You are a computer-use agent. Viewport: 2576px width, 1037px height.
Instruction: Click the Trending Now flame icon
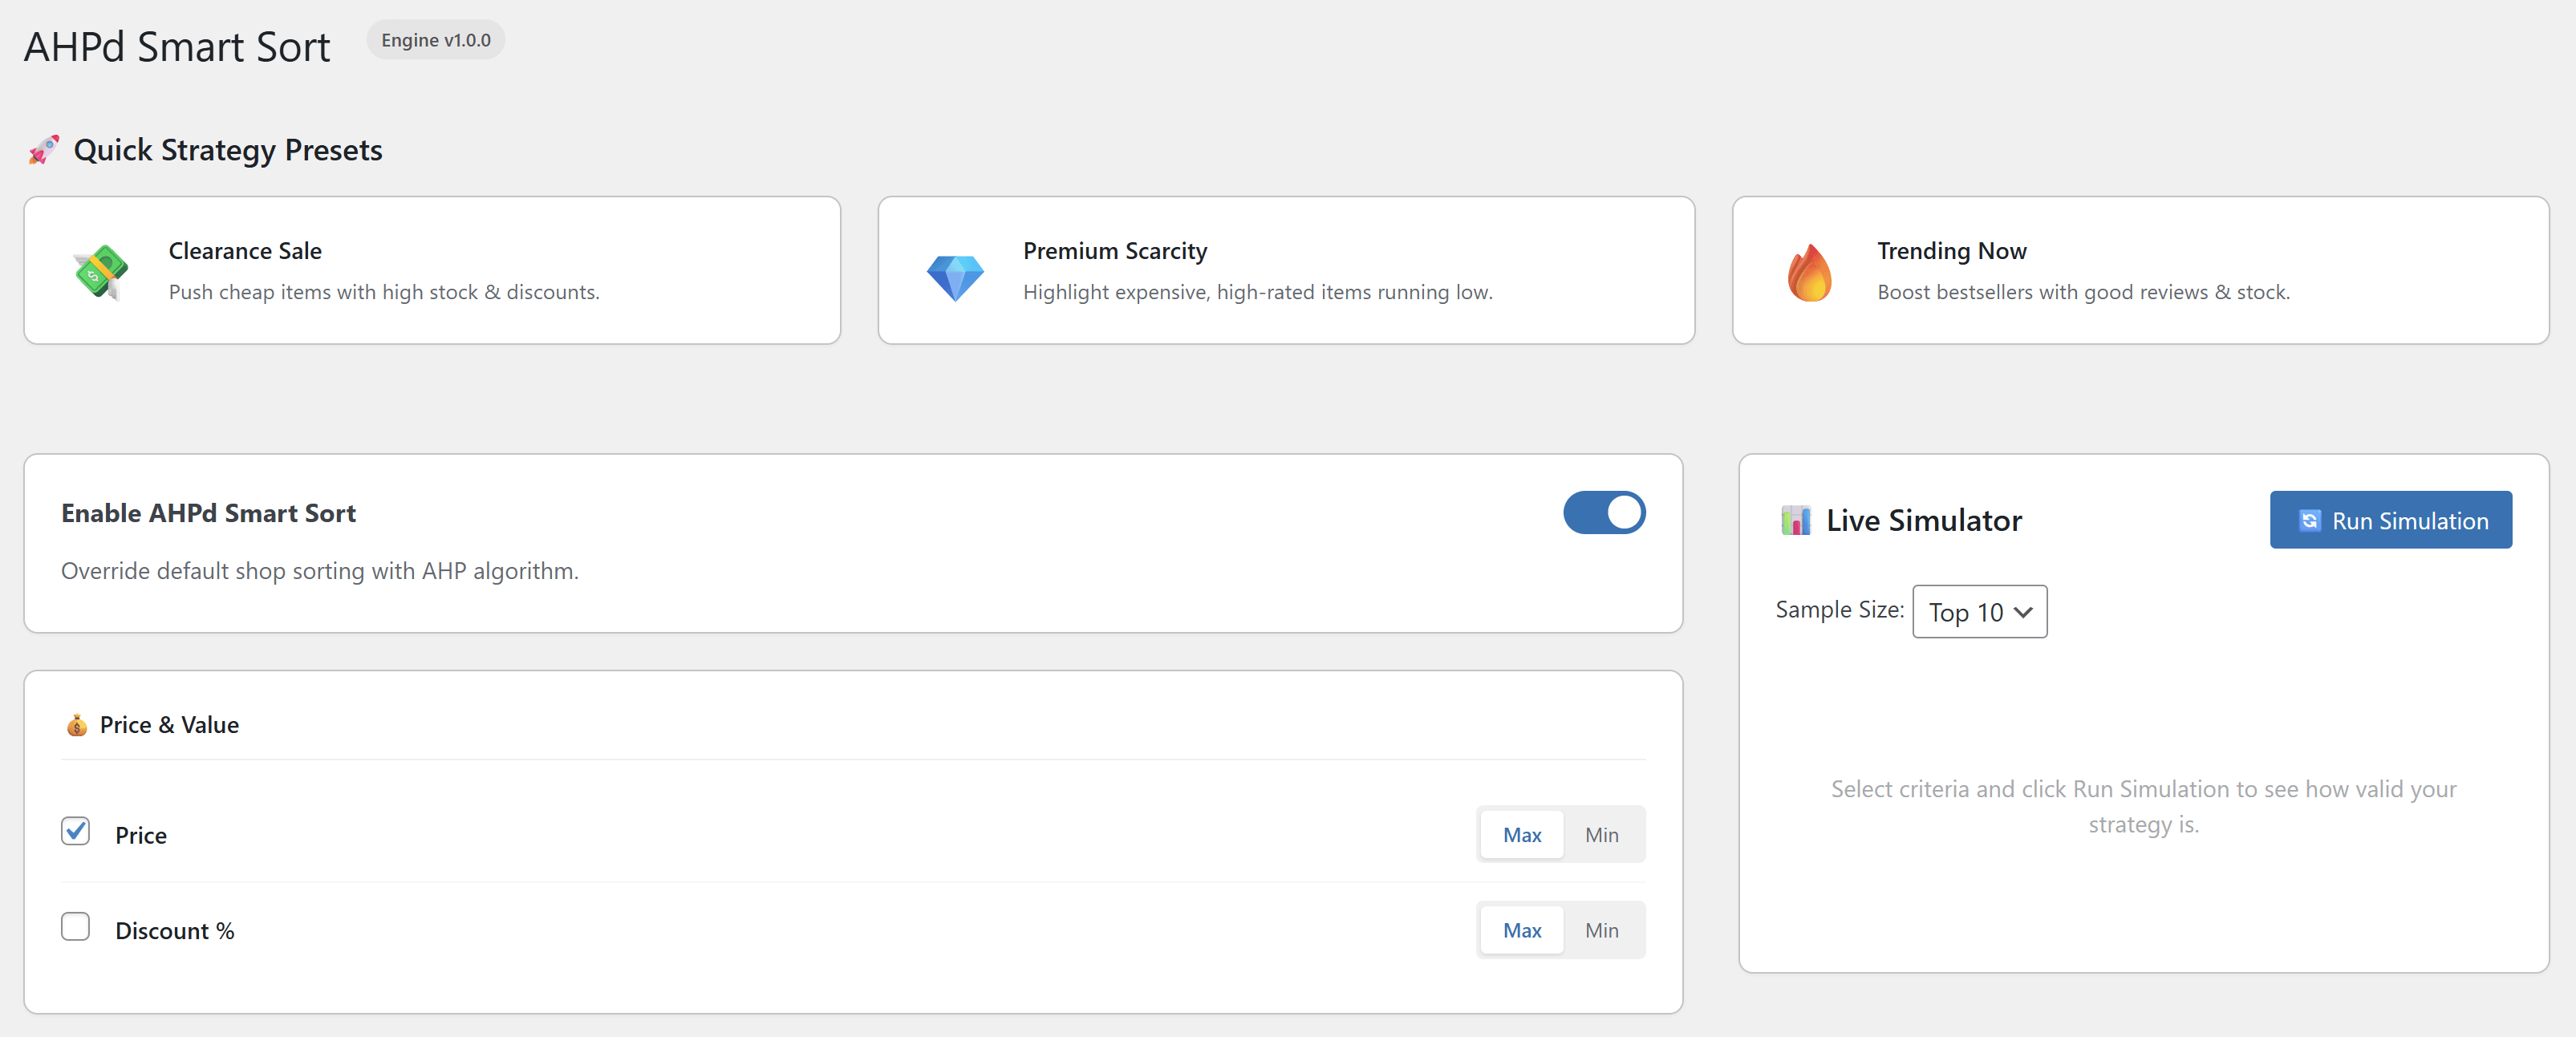(1809, 272)
